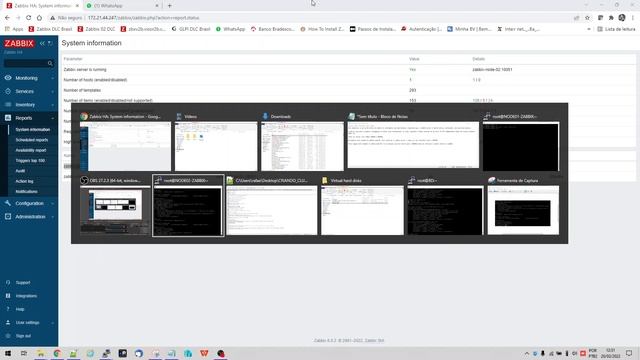Click the Chrome icon on taskbar
Image resolution: width=640 pixels, height=360 pixels.
[57, 353]
